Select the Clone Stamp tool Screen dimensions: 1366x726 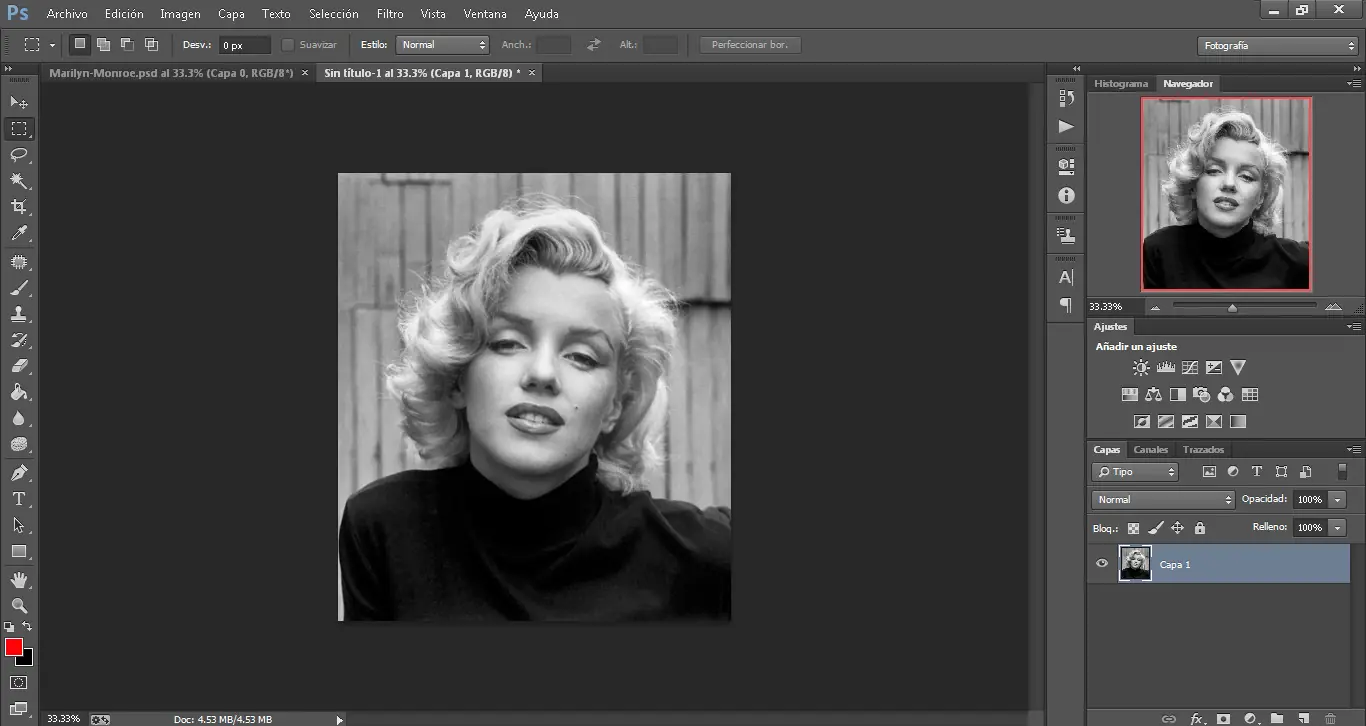pos(19,314)
